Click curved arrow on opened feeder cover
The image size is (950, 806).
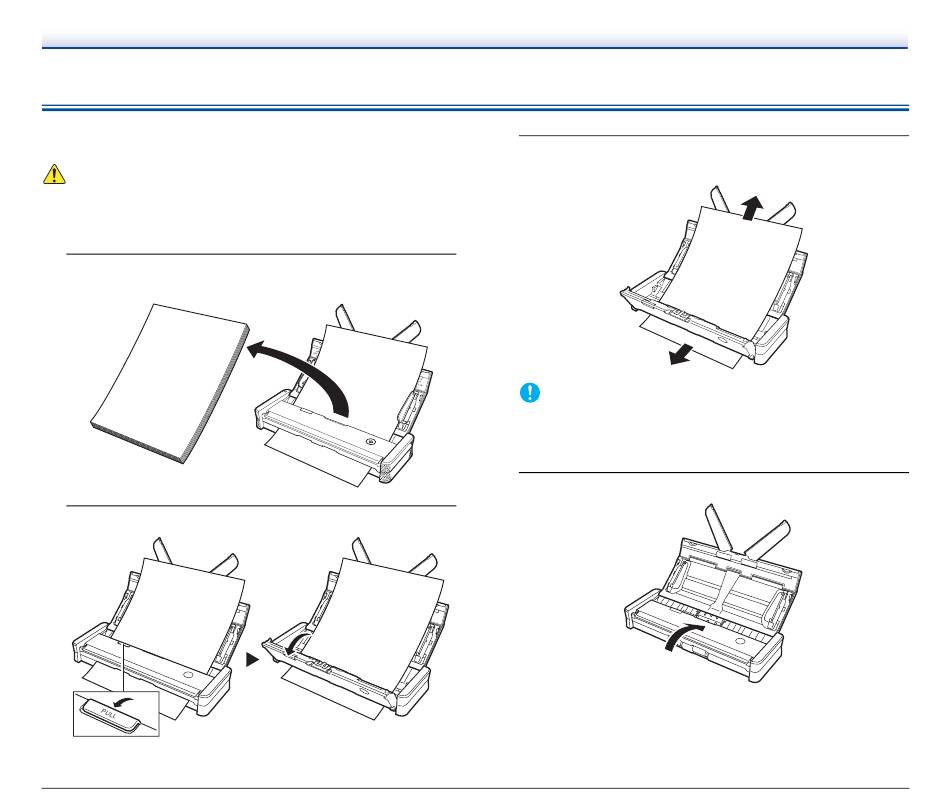pyautogui.click(x=297, y=645)
